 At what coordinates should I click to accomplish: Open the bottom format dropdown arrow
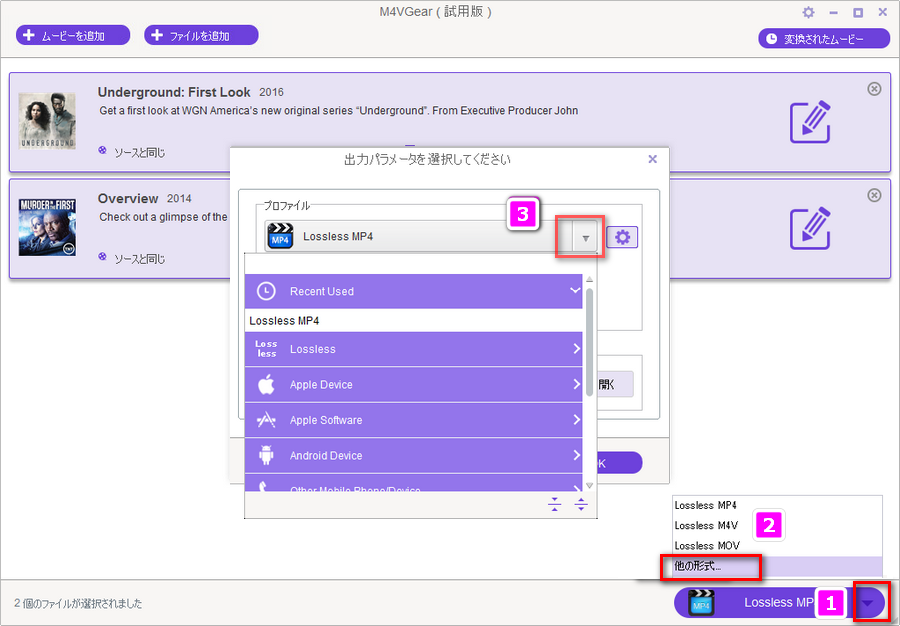click(x=868, y=602)
